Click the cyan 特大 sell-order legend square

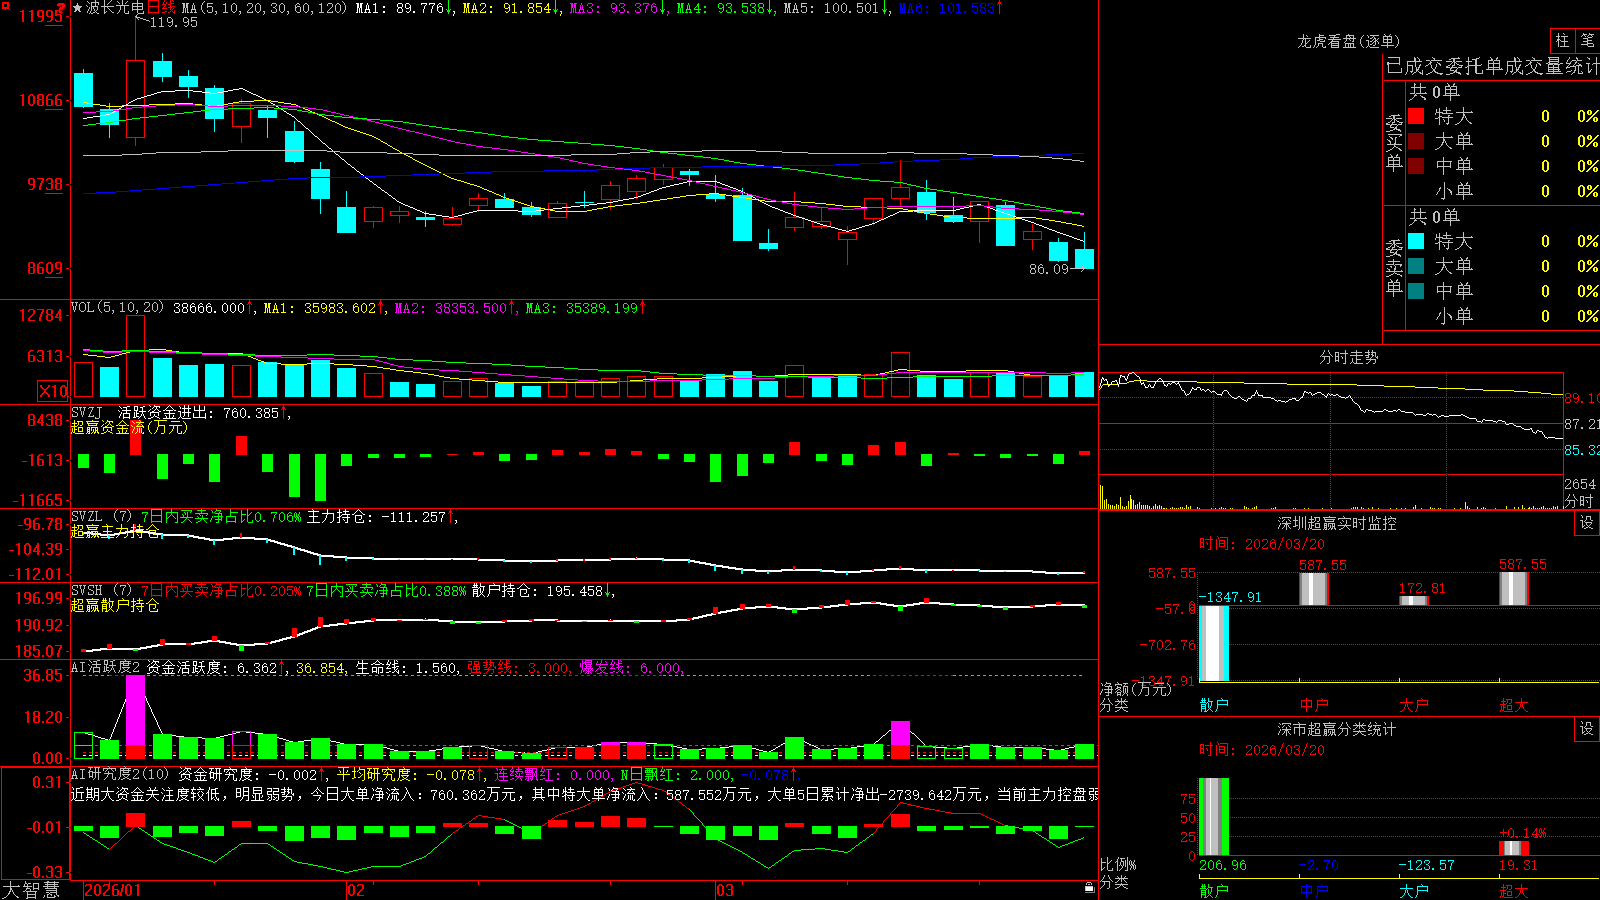tap(1416, 241)
